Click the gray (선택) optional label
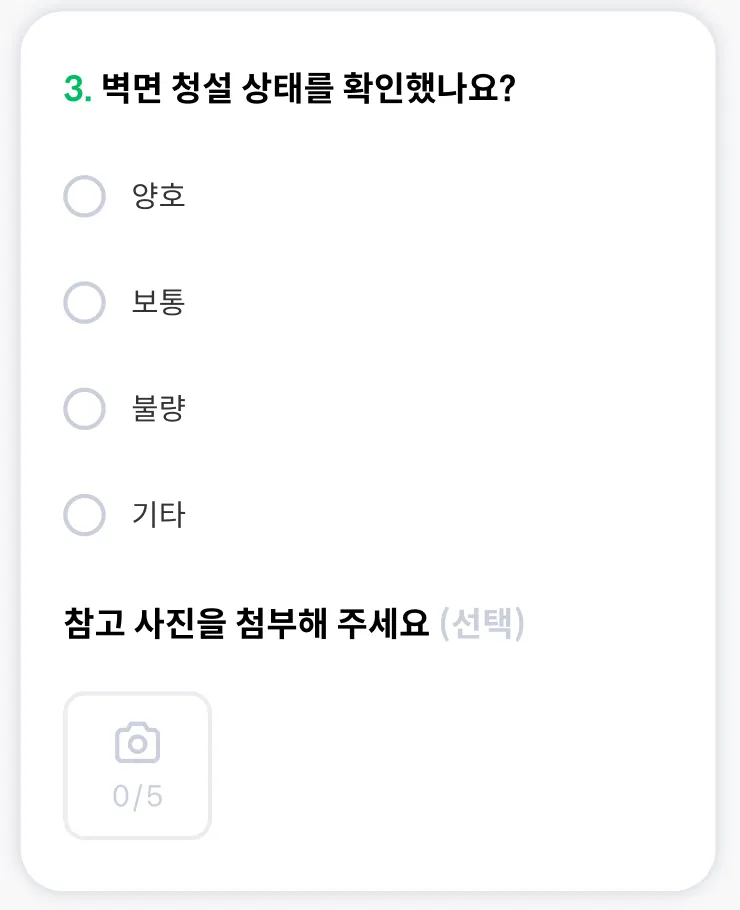The width and height of the screenshot is (740, 910). click(482, 624)
